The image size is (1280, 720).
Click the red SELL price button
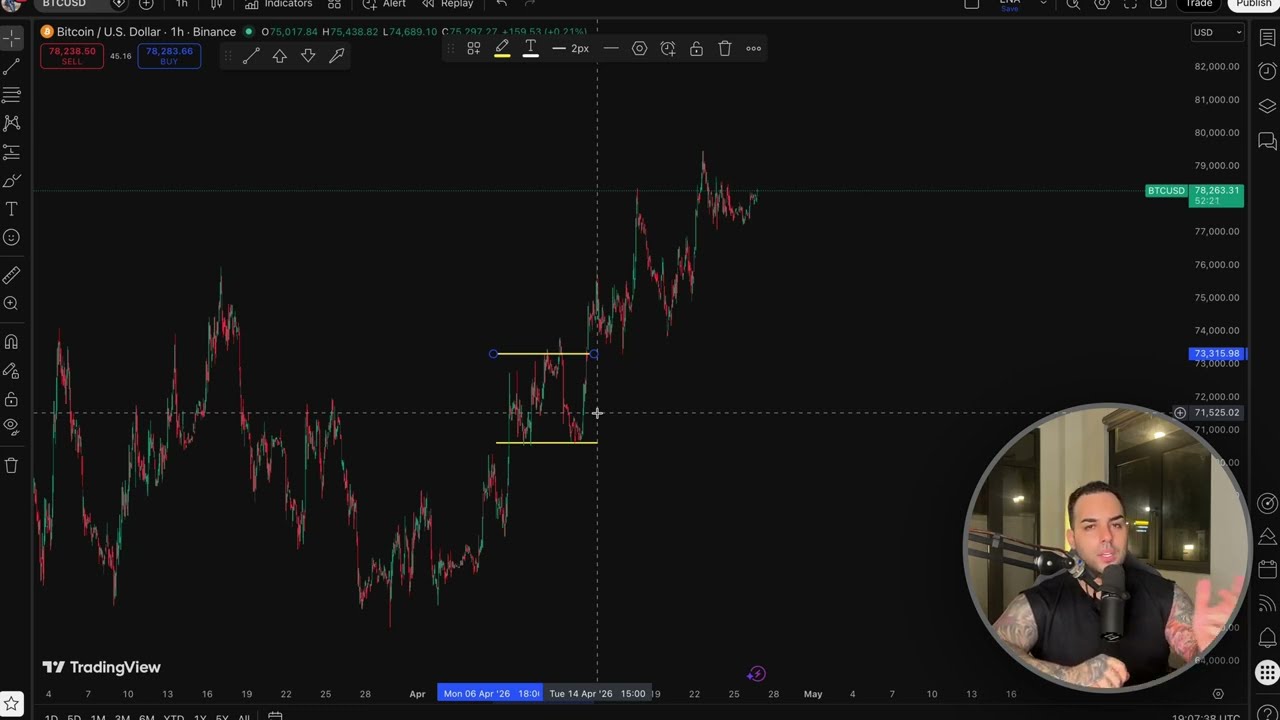pyautogui.click(x=71, y=56)
